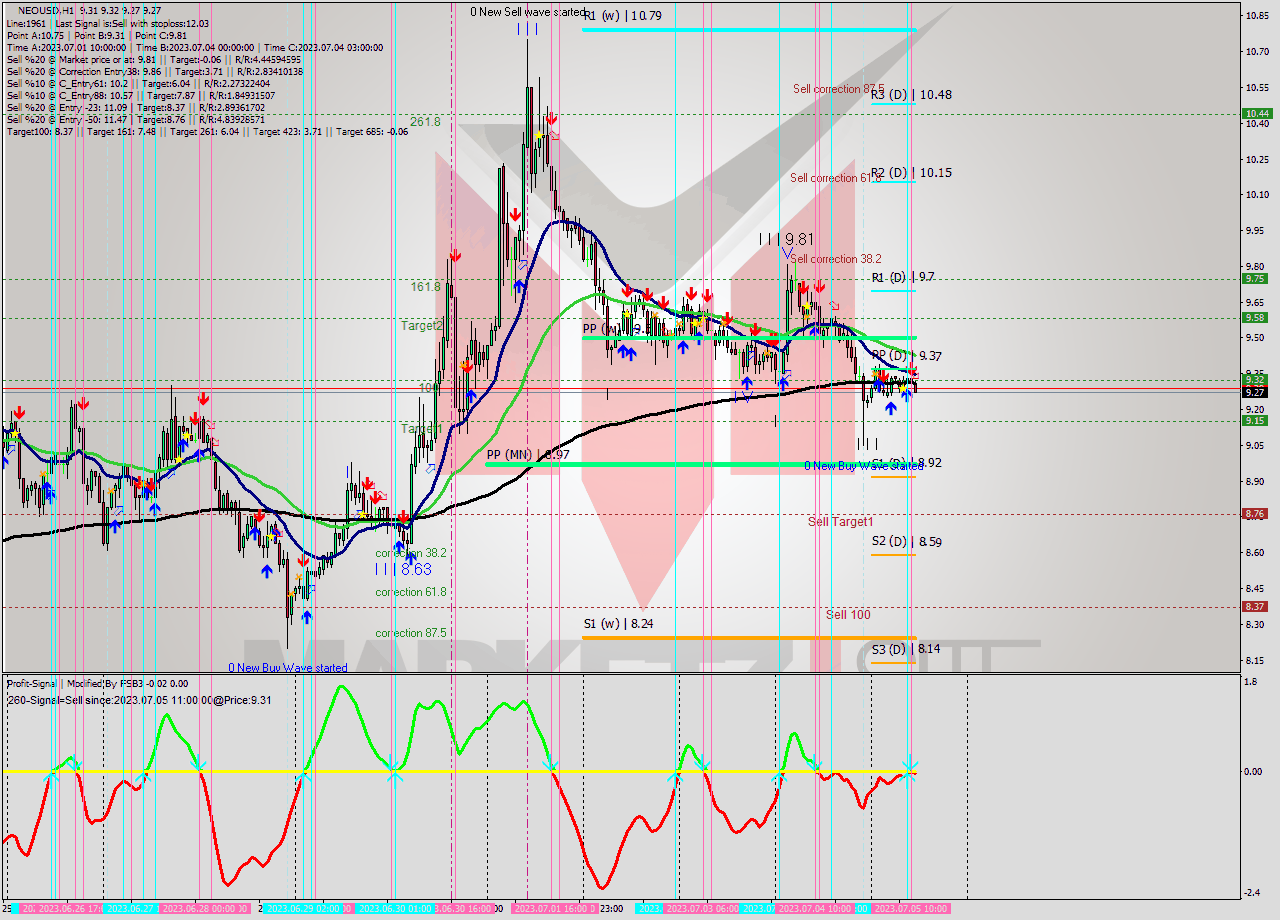Click the '2023.07.04 10:00' time marker

[x=814, y=909]
